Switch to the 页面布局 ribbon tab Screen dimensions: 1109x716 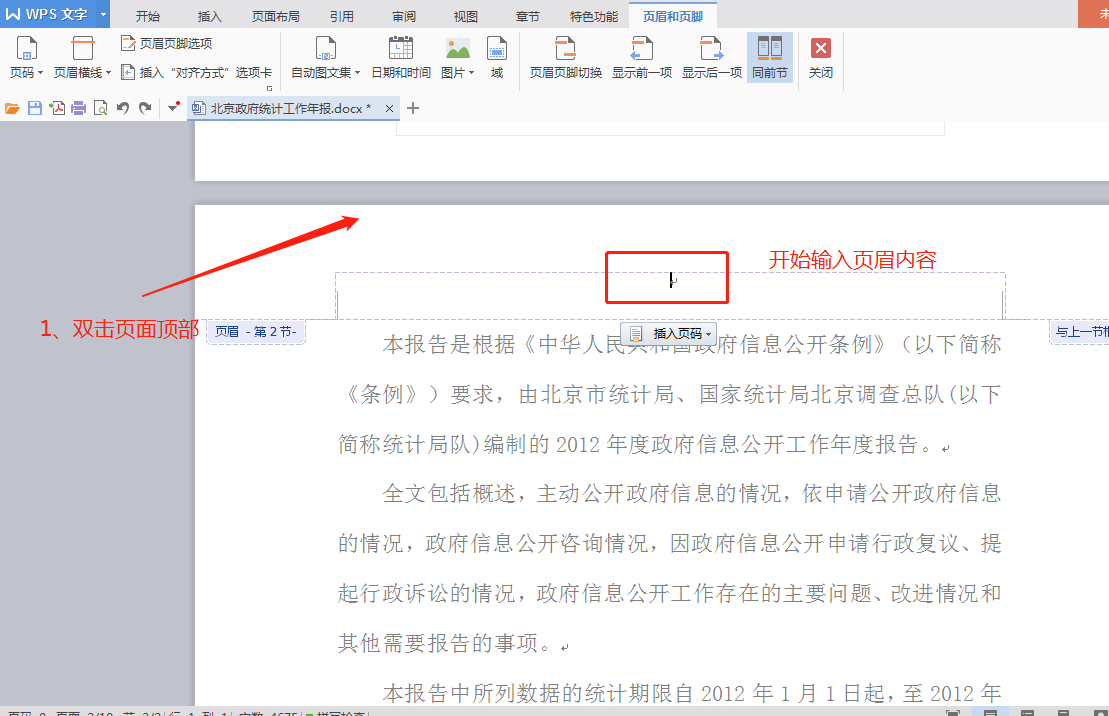click(276, 16)
